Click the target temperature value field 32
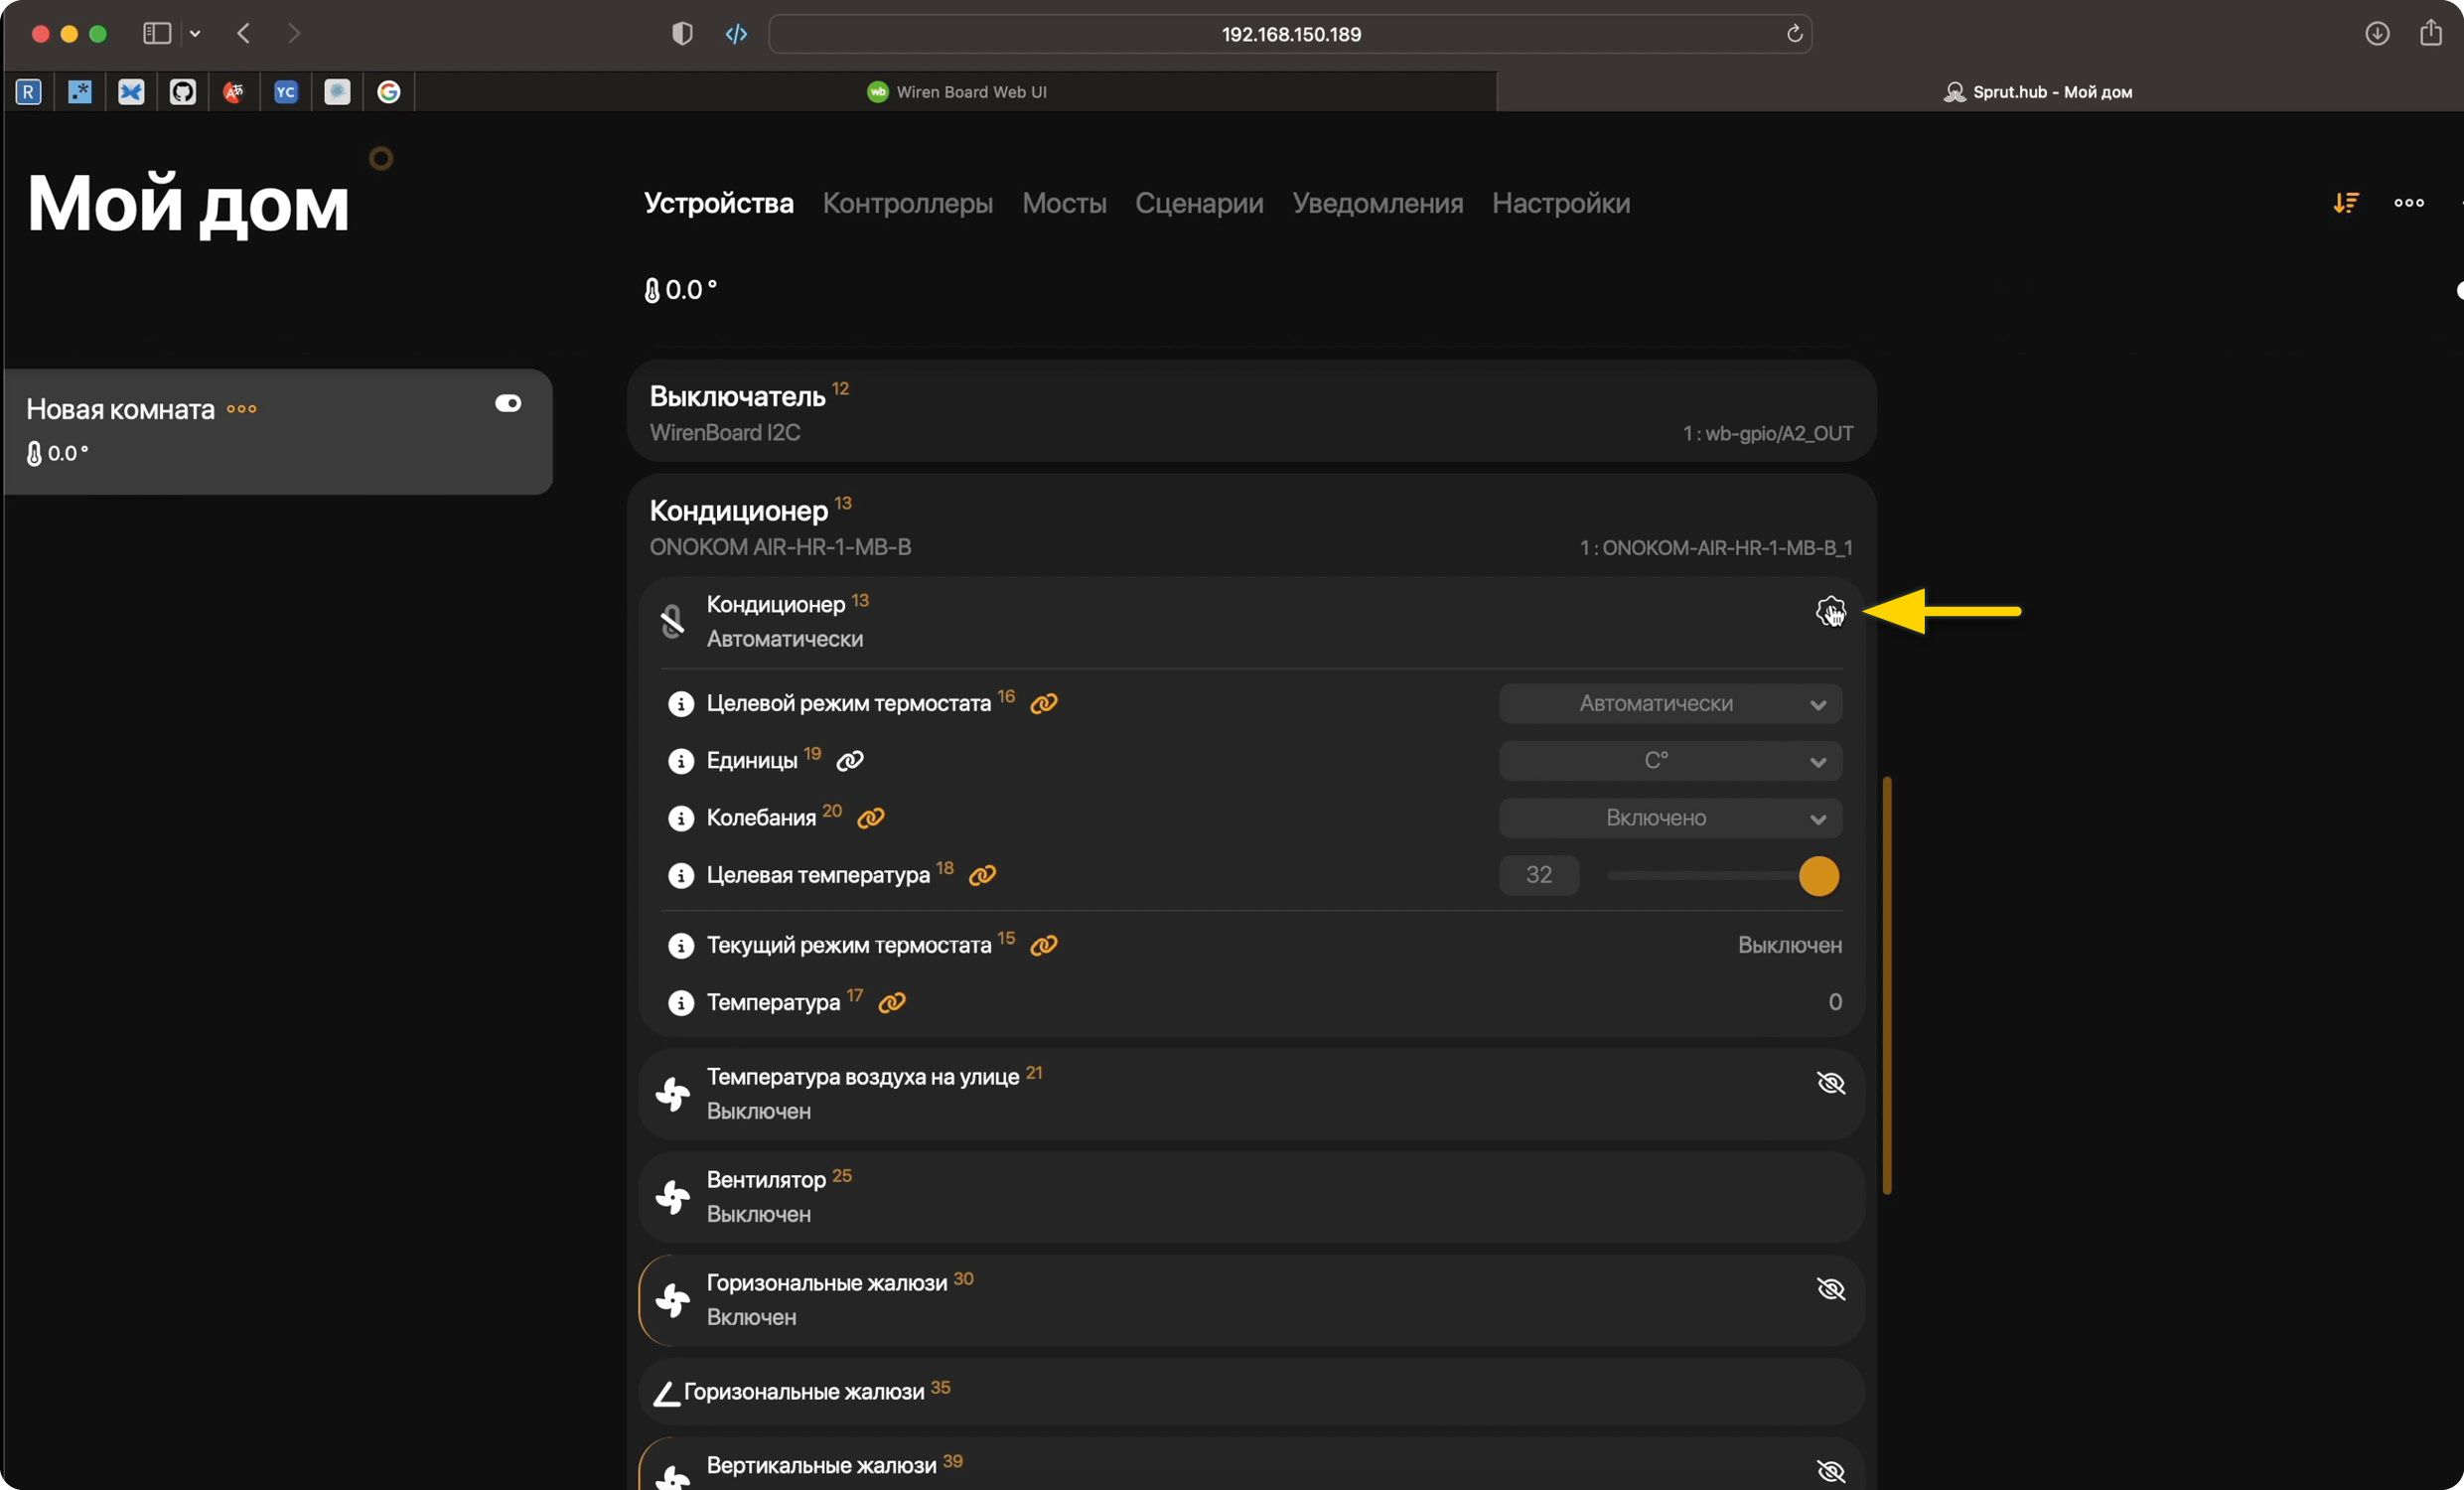This screenshot has width=2464, height=1490. click(1538, 876)
